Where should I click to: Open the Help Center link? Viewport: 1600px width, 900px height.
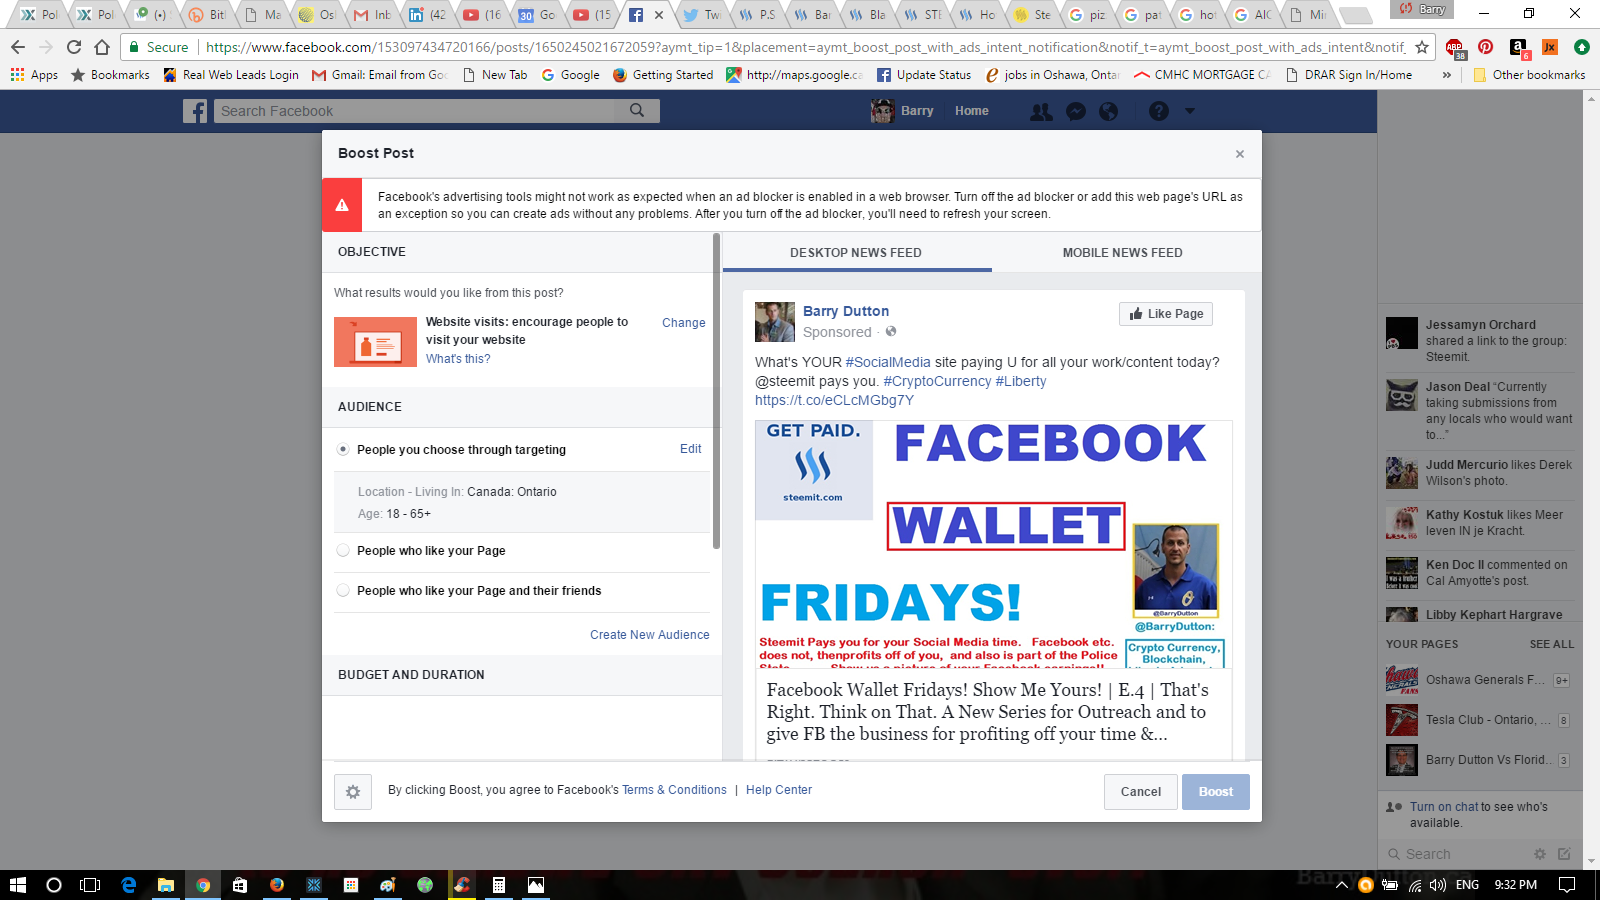pos(779,790)
